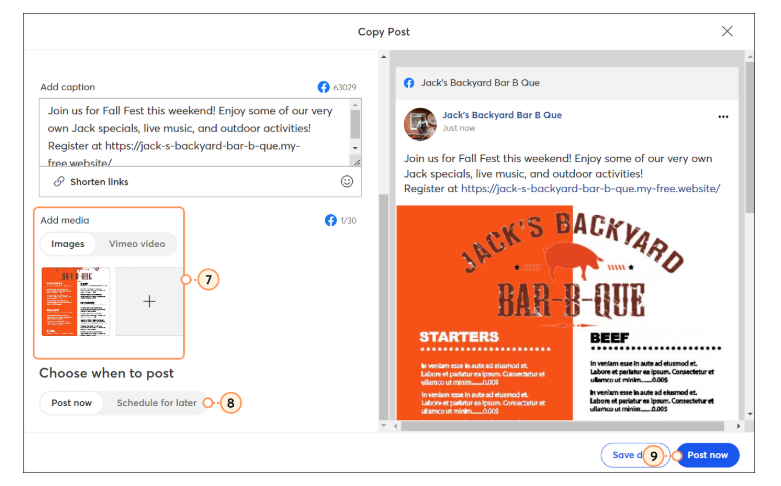Click Shorten links
The height and width of the screenshot is (486, 781).
(99, 182)
